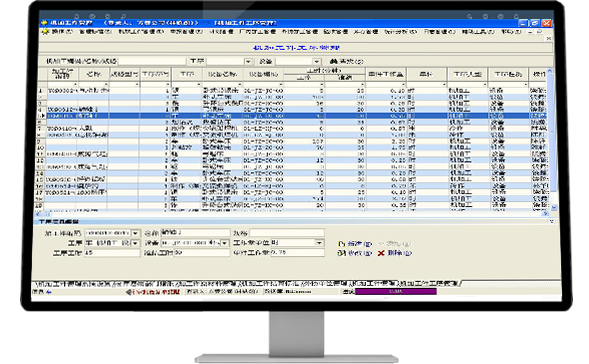
Task: Collapse the process editing panel via its chevron
Action: coord(551,222)
